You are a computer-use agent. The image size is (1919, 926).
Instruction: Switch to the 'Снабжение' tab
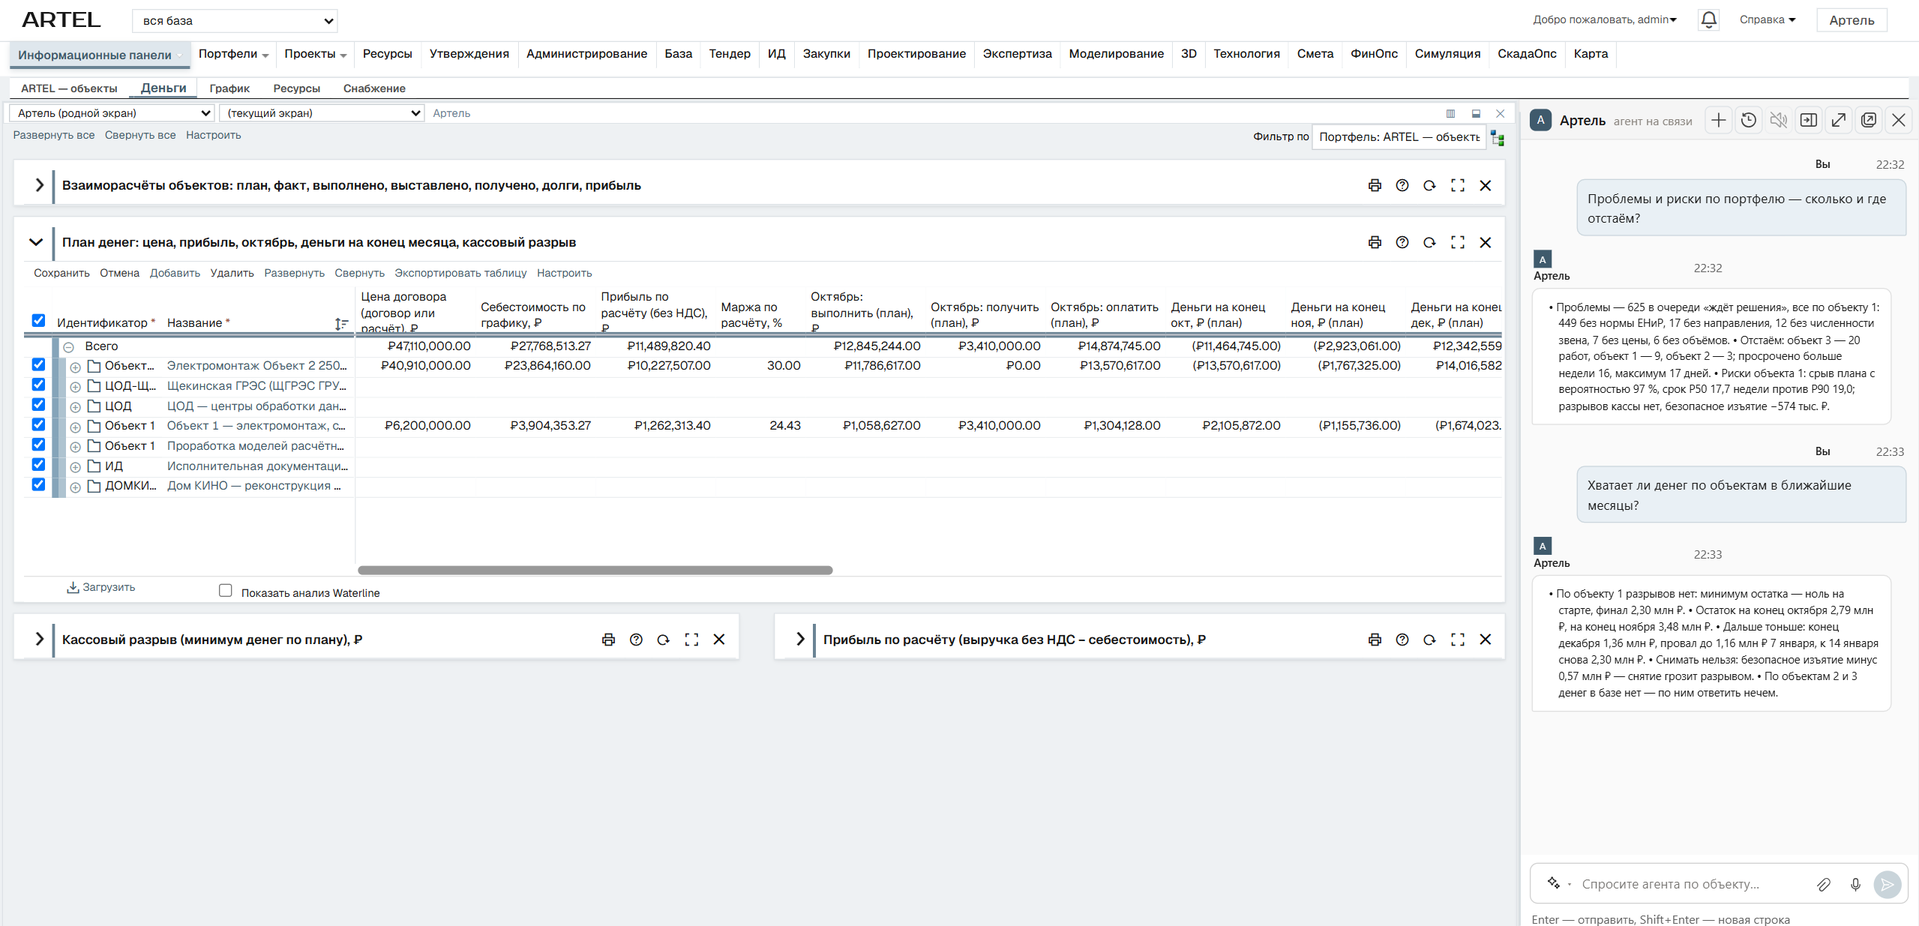[374, 89]
